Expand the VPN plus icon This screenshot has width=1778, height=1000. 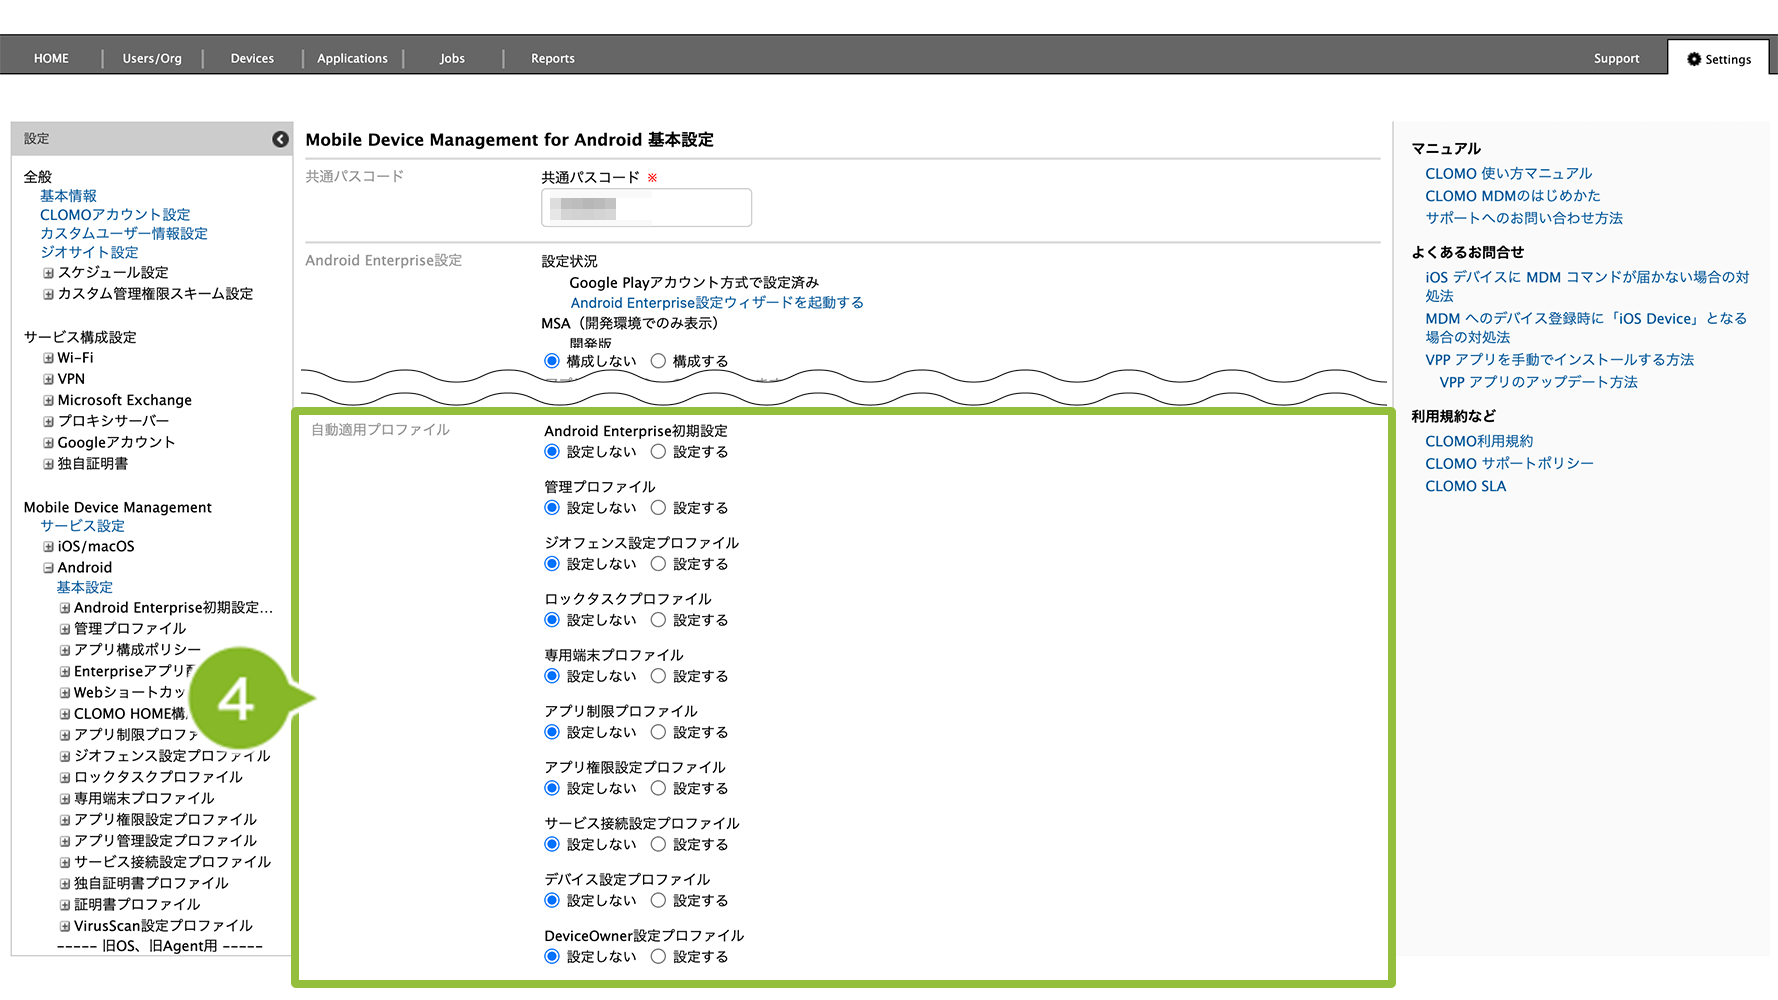click(48, 379)
